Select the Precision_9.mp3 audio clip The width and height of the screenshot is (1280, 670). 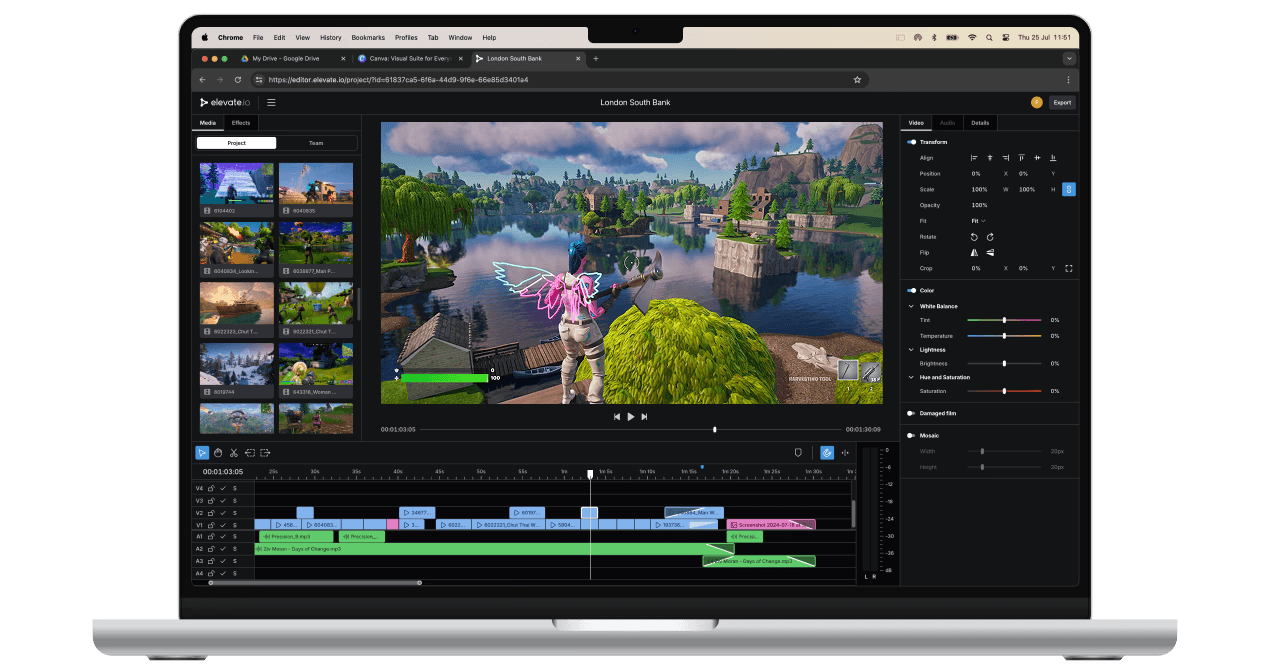pos(296,537)
